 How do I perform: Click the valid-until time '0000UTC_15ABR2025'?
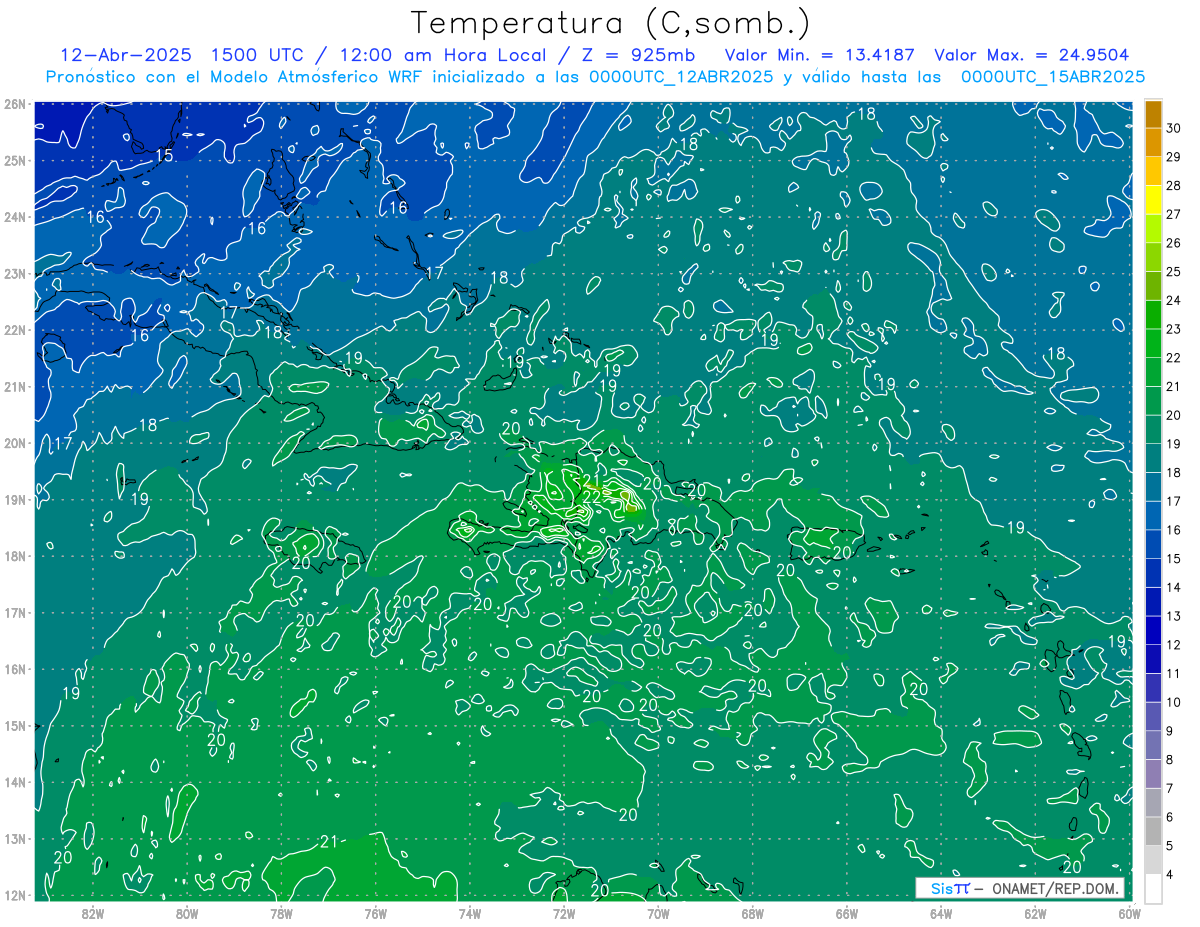tap(1052, 77)
